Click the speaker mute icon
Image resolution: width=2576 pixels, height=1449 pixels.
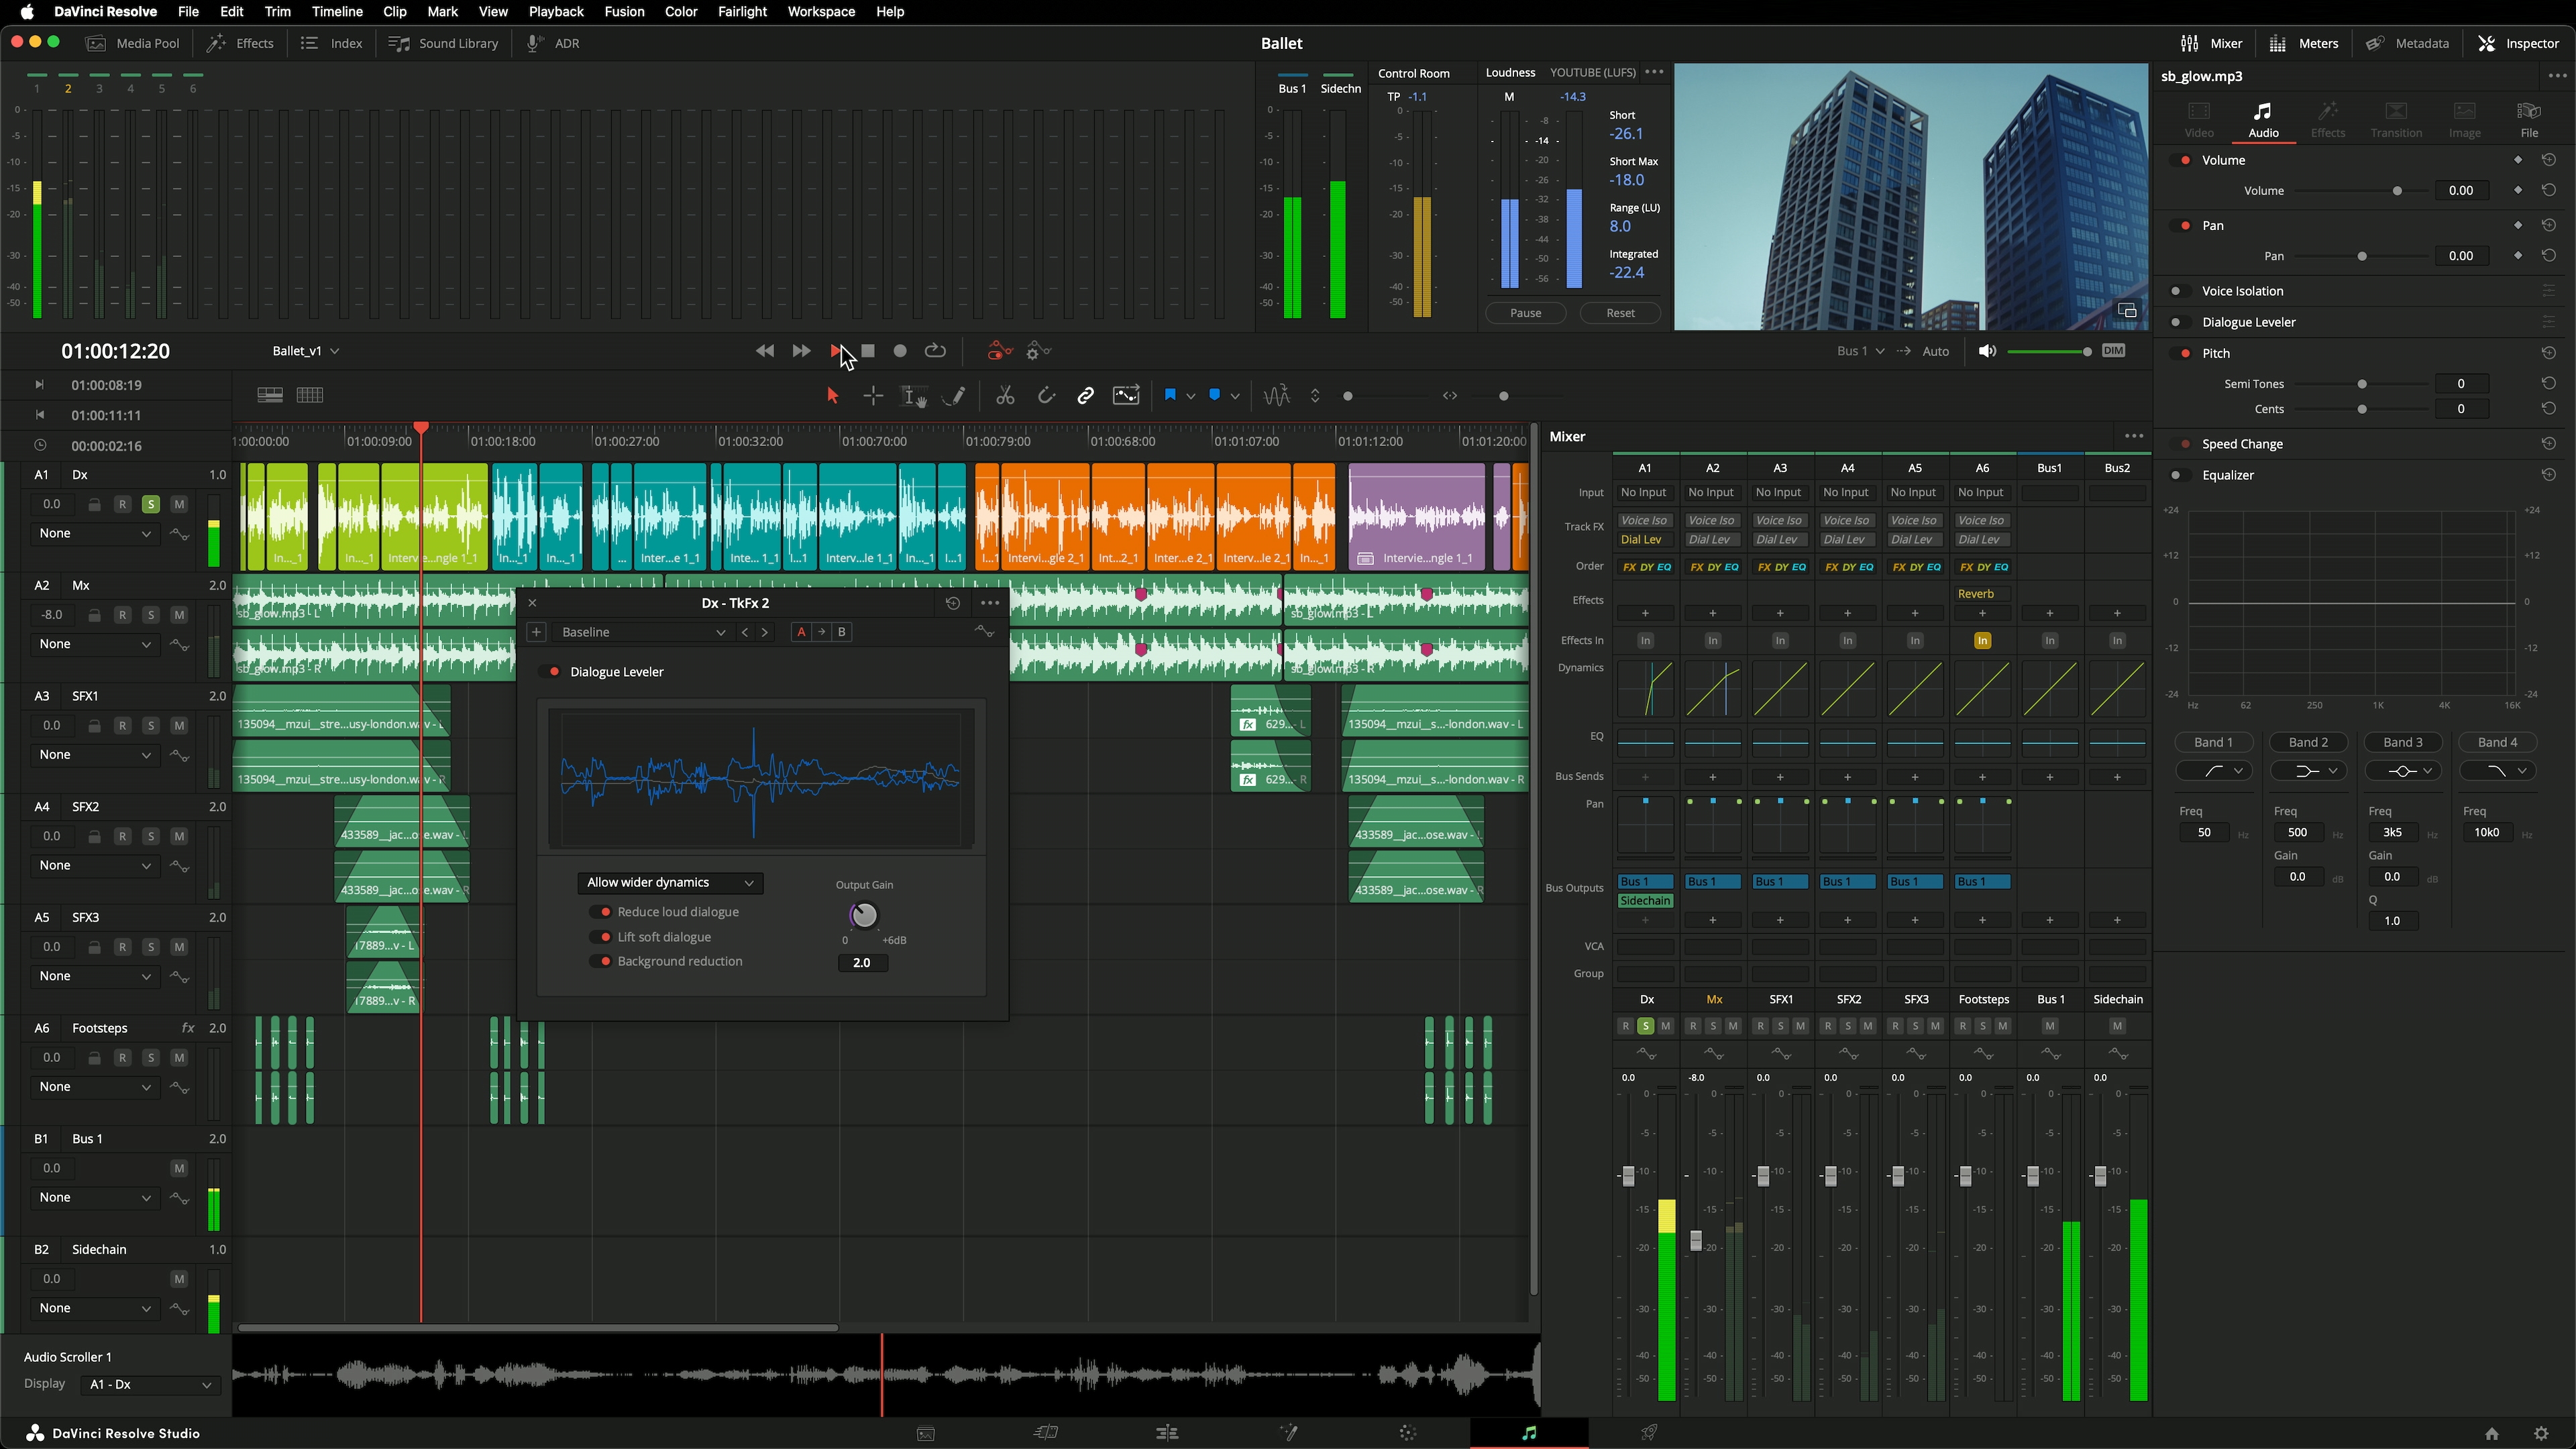(1987, 351)
